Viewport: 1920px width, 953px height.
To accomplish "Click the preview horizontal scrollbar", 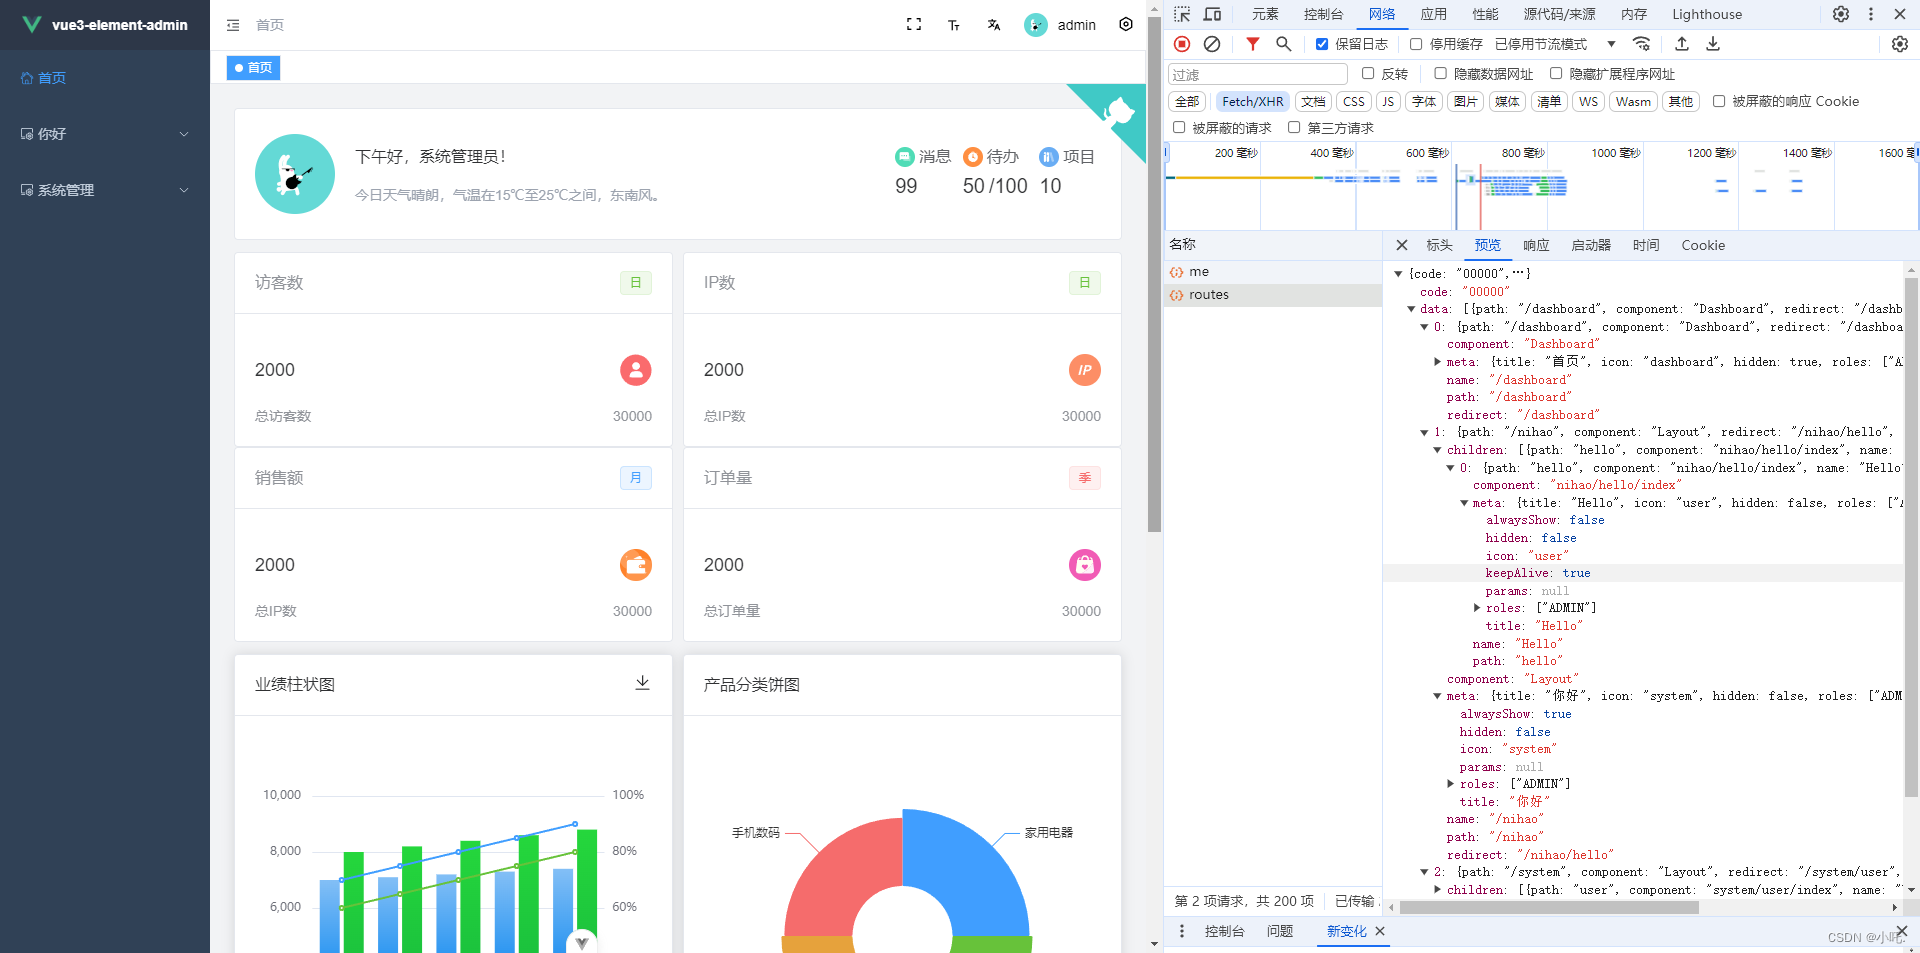I will point(1549,908).
